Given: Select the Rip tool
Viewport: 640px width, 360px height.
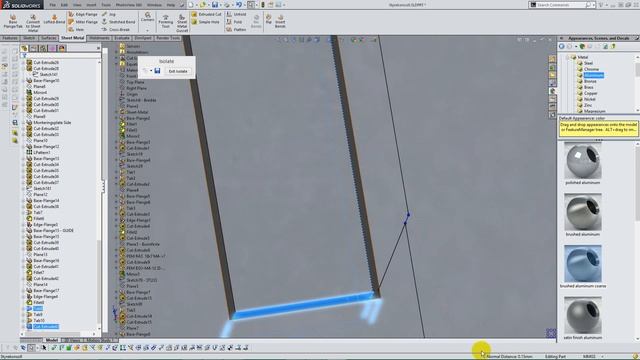Looking at the screenshot, I should 269,19.
